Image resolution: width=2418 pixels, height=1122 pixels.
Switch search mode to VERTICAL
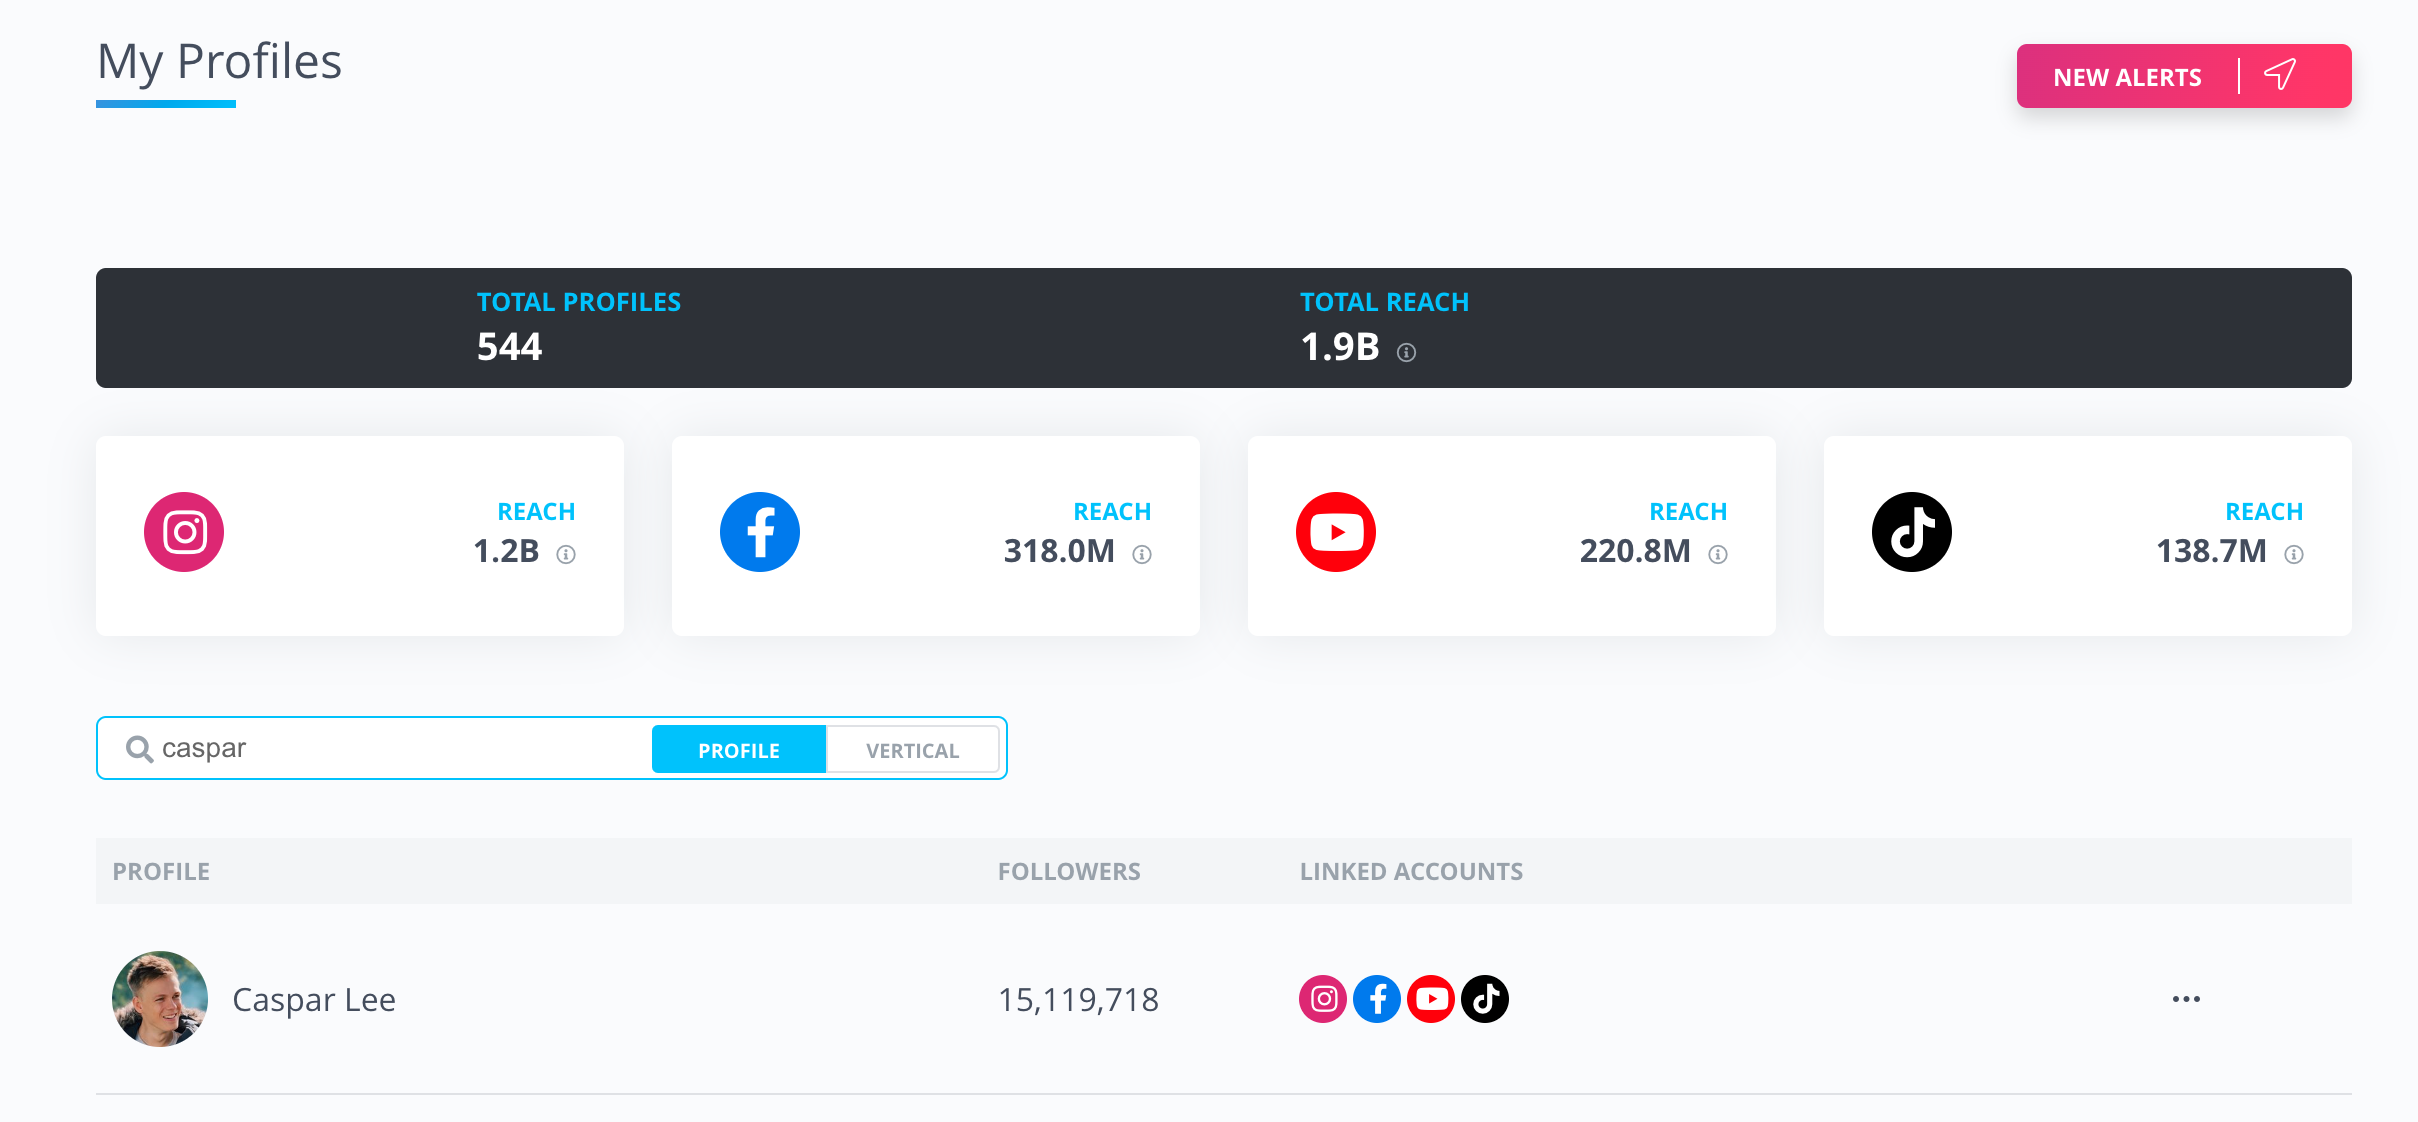pos(912,750)
